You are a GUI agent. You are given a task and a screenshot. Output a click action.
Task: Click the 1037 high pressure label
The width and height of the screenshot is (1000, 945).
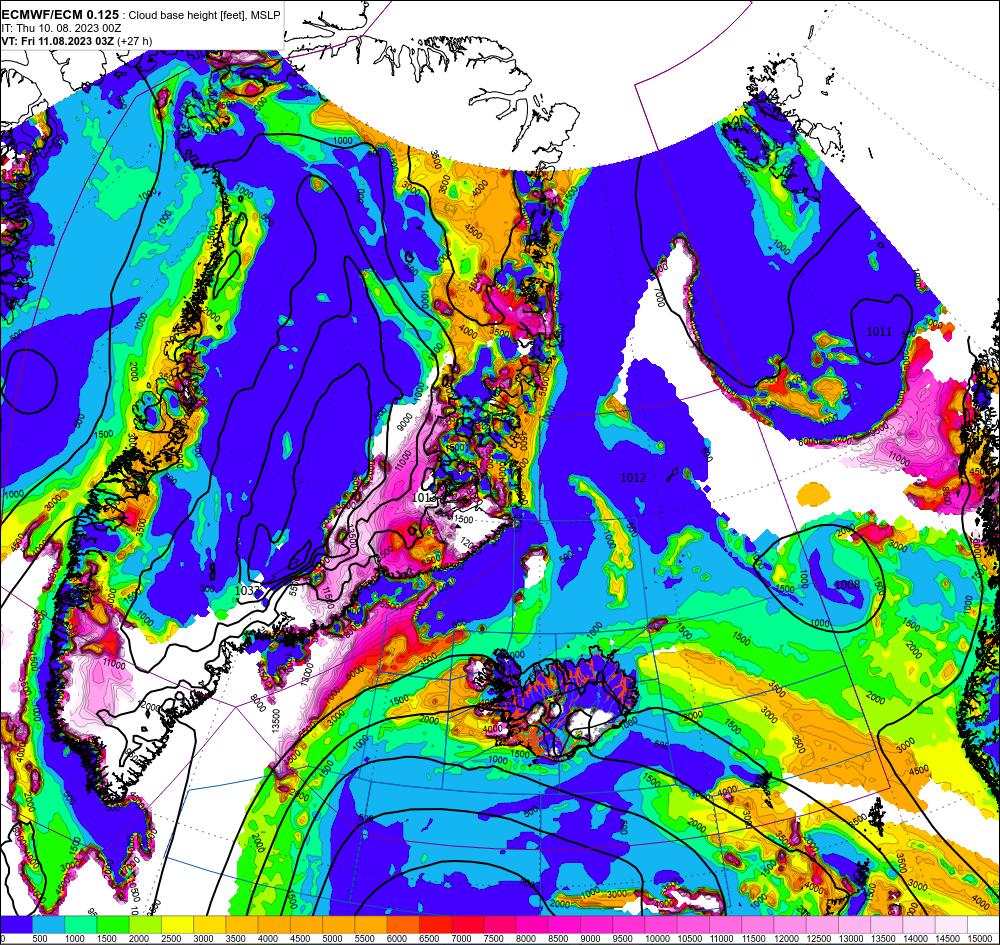pyautogui.click(x=247, y=590)
